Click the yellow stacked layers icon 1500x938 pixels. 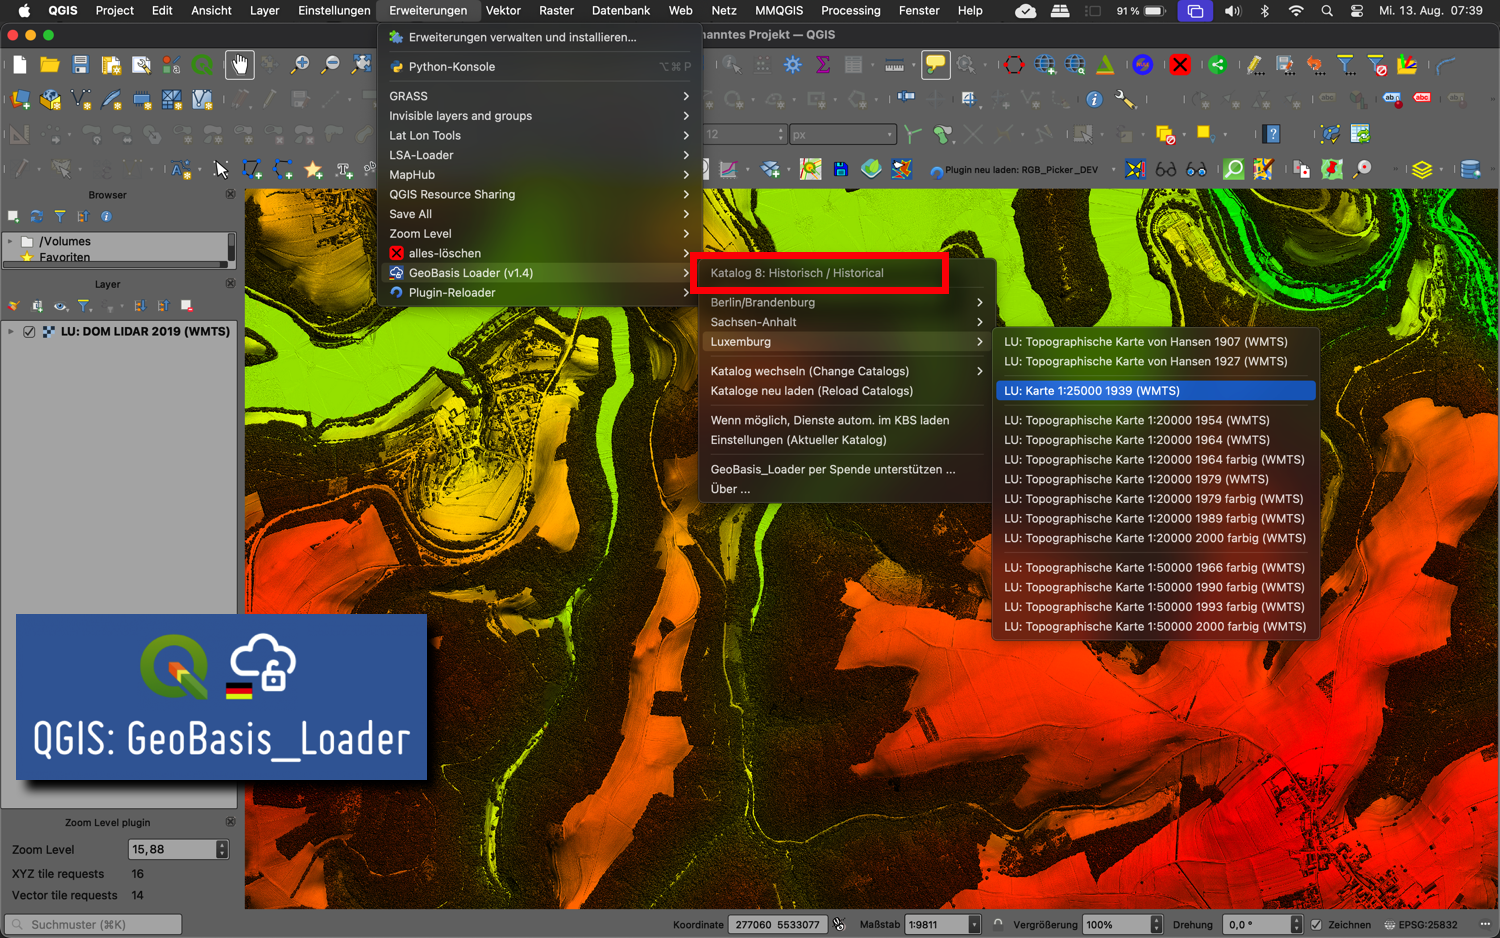(x=1422, y=169)
